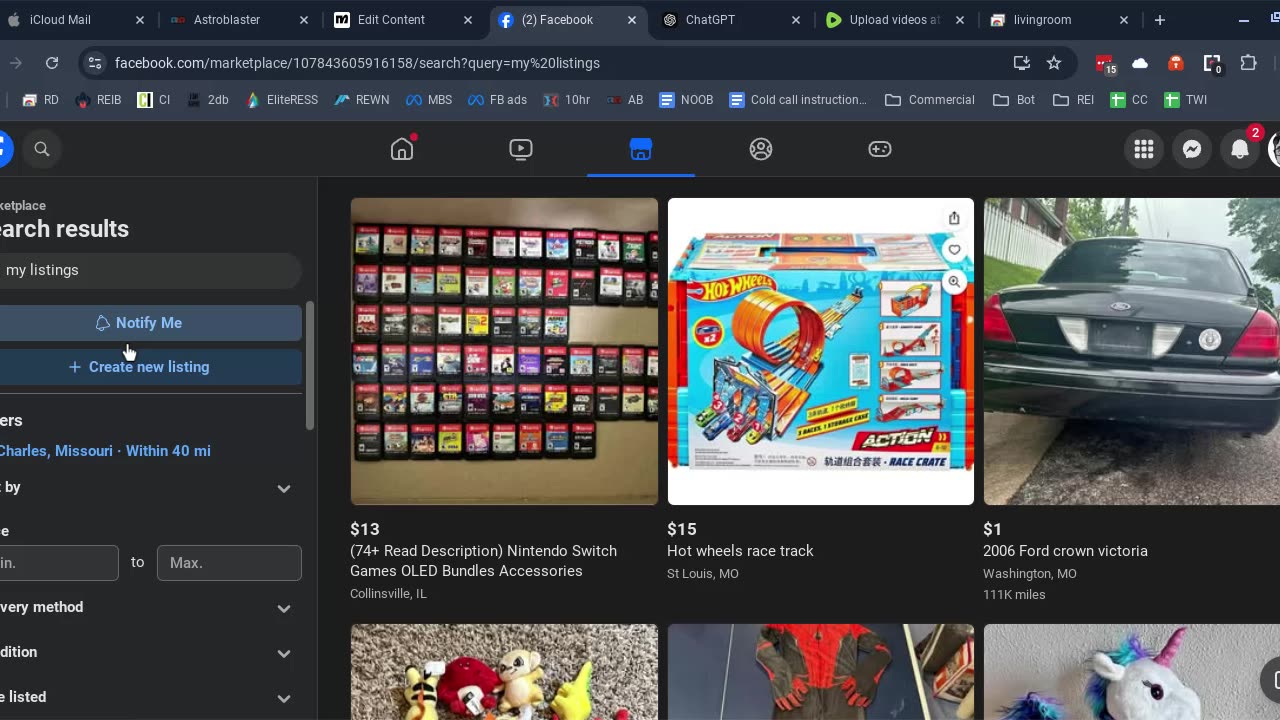The height and width of the screenshot is (720, 1280).
Task: Expand Condition filter
Action: (284, 653)
